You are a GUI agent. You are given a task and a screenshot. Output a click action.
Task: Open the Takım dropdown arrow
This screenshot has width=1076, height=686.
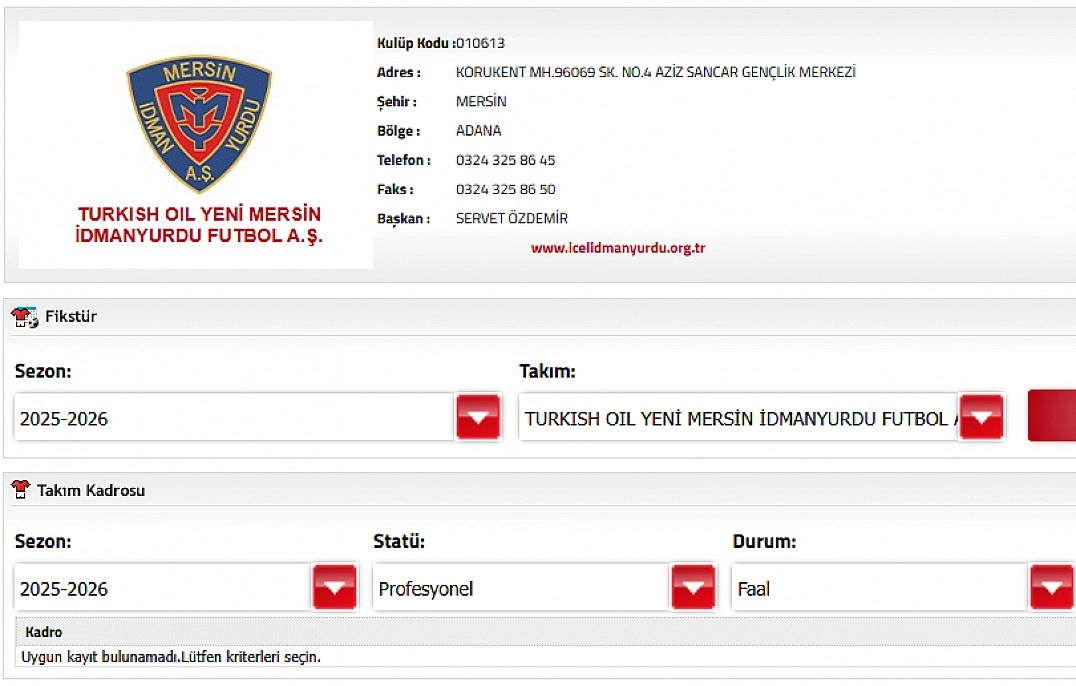(981, 417)
